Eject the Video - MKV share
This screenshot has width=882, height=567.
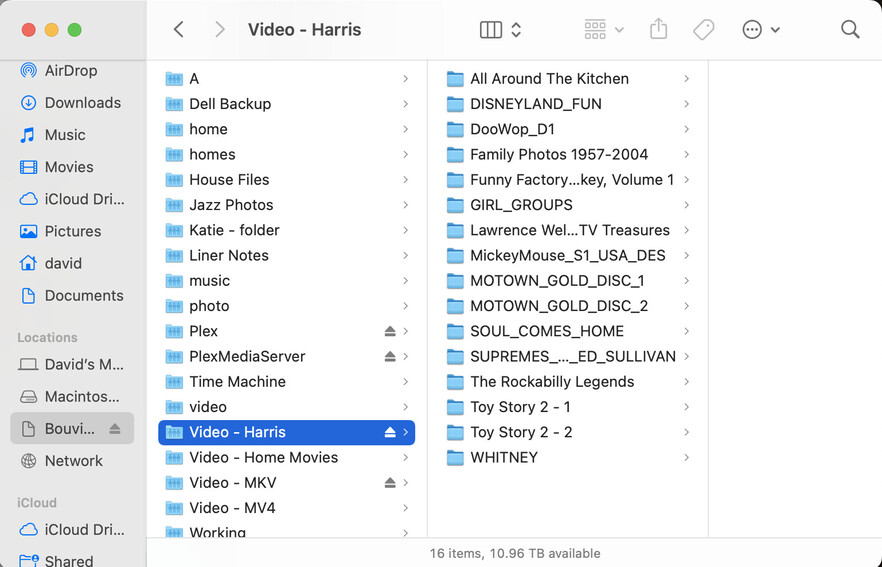(390, 483)
